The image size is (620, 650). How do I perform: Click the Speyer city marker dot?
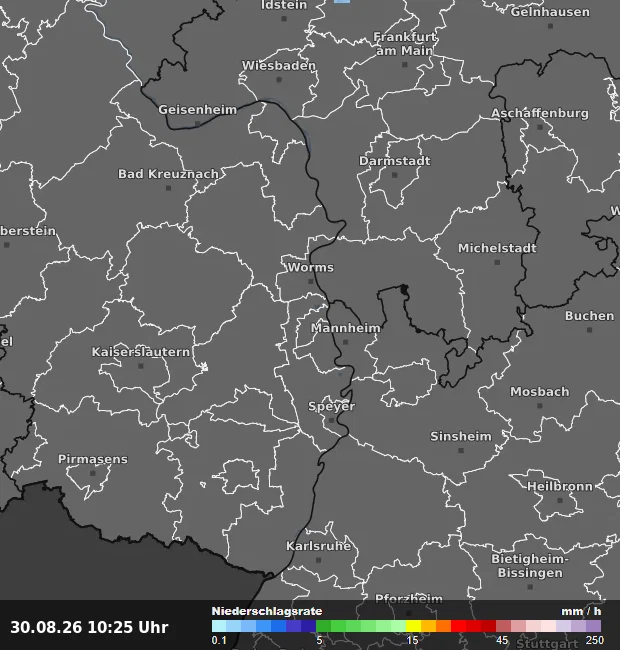pos(332,420)
